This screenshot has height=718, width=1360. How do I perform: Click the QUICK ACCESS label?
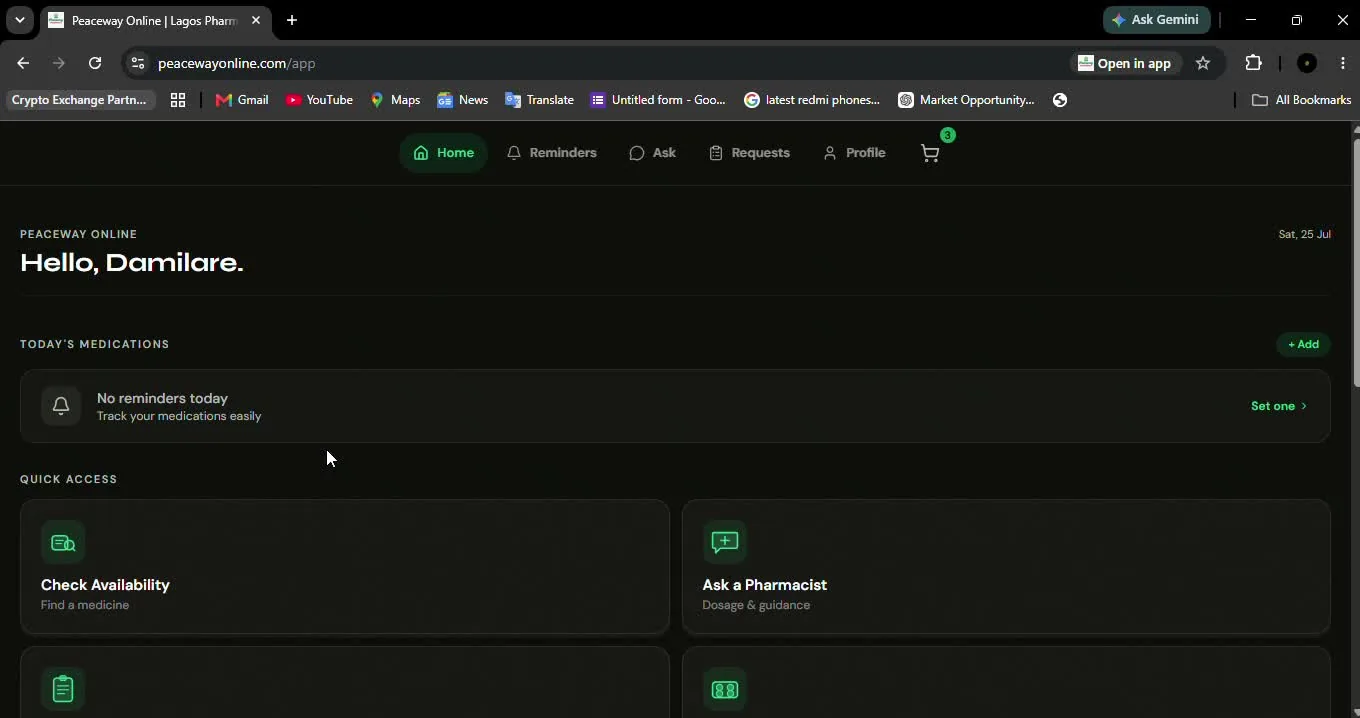68,479
